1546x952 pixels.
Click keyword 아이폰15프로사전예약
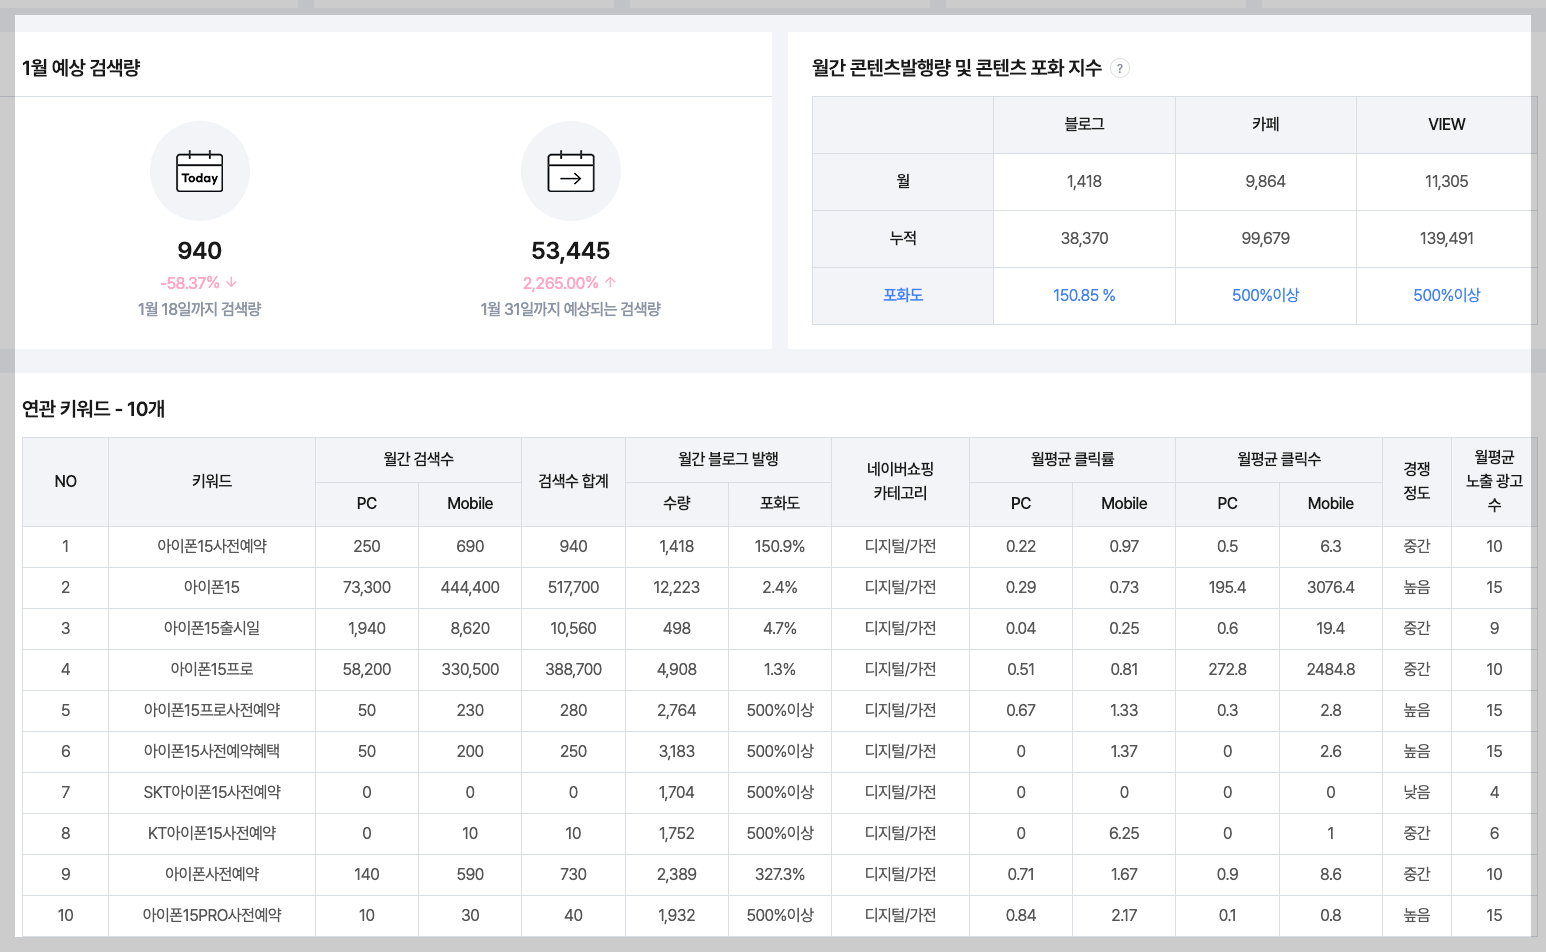point(212,710)
